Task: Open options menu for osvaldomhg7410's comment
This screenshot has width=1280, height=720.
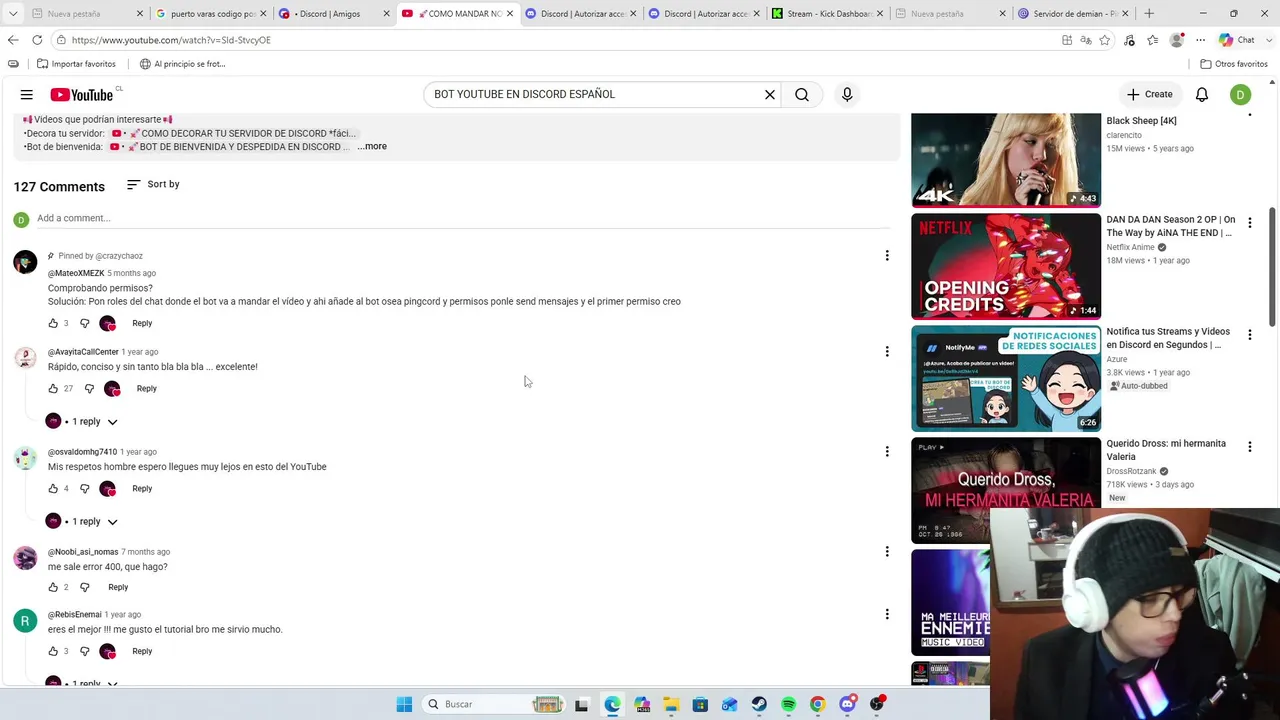Action: (x=887, y=451)
